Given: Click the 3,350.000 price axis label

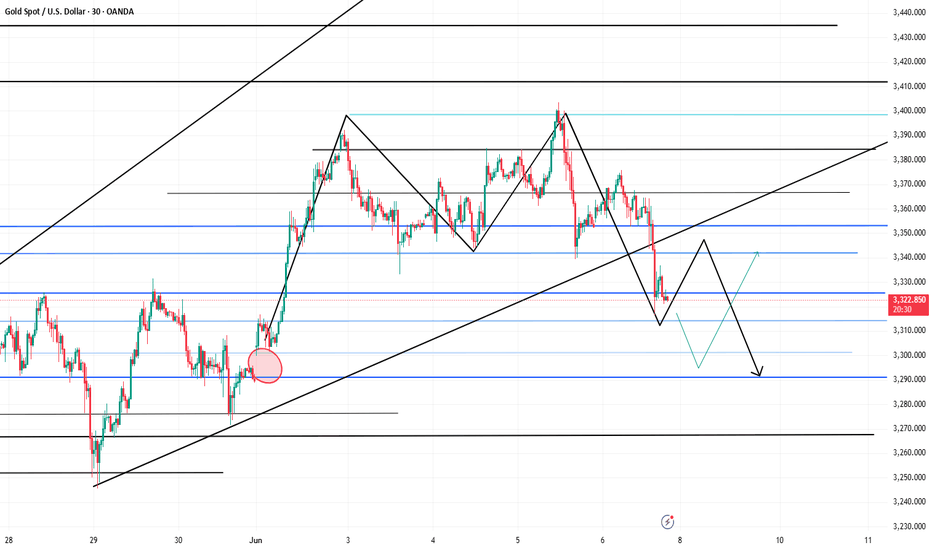Looking at the screenshot, I should click(x=909, y=233).
